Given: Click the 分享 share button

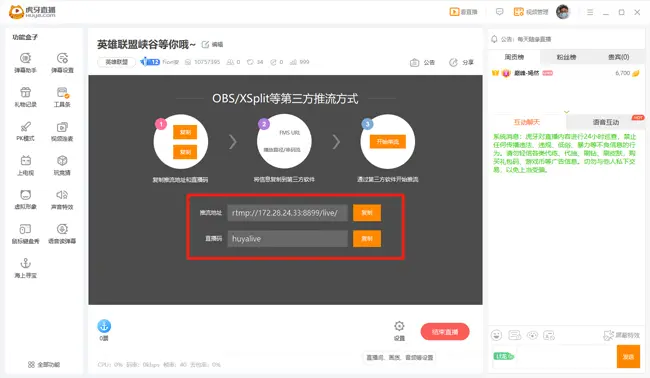Looking at the screenshot, I should coord(461,63).
